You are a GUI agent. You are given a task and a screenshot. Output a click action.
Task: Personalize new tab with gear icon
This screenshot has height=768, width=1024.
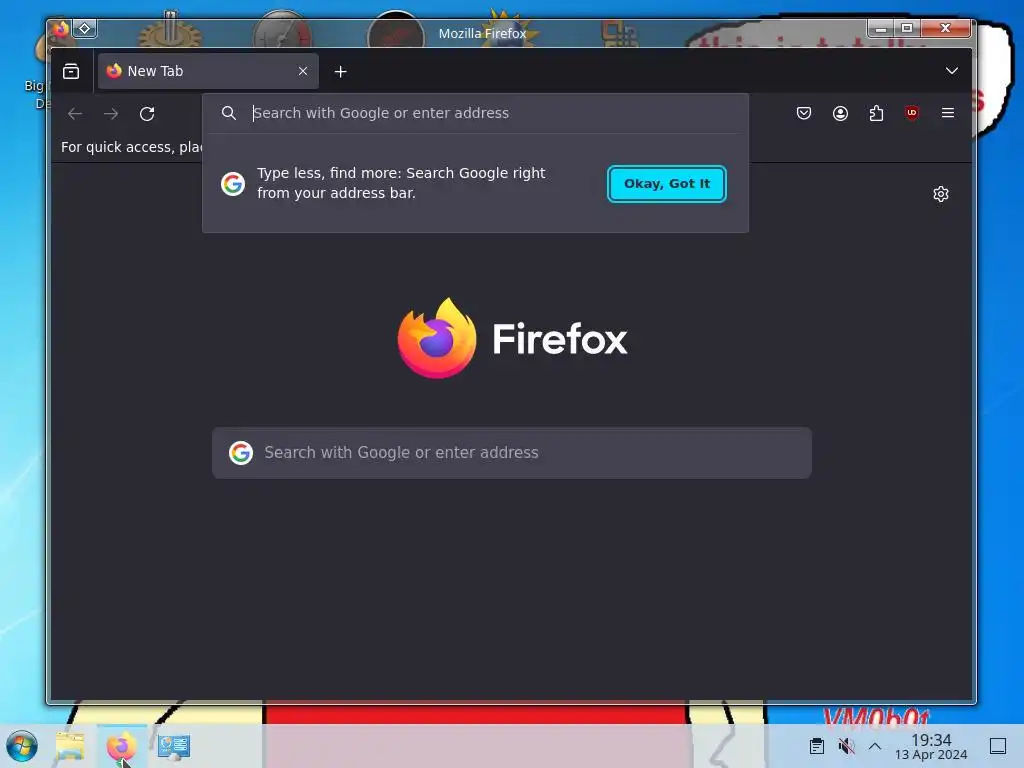click(940, 194)
